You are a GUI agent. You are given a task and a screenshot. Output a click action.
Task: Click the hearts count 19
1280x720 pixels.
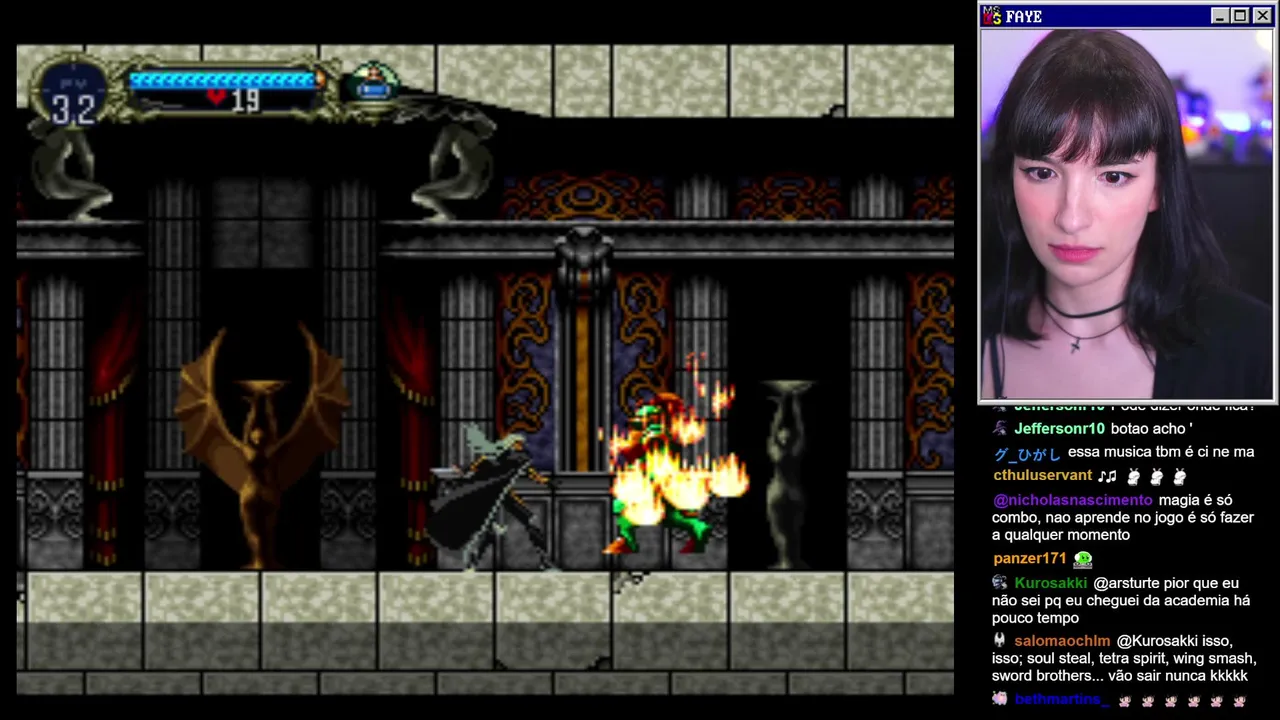tap(245, 99)
